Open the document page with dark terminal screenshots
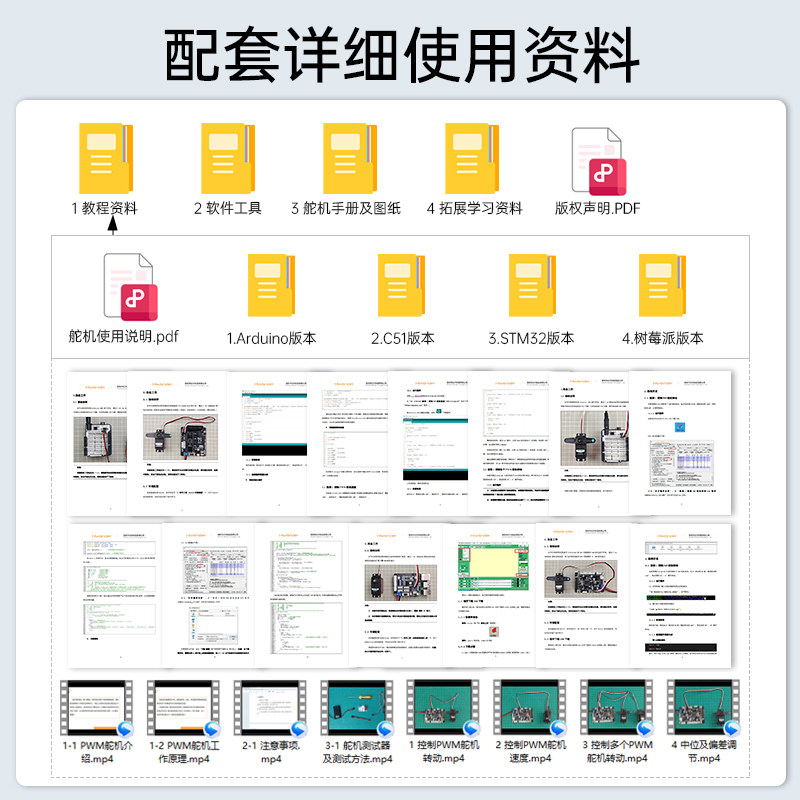Image resolution: width=800 pixels, height=800 pixels. click(681, 595)
